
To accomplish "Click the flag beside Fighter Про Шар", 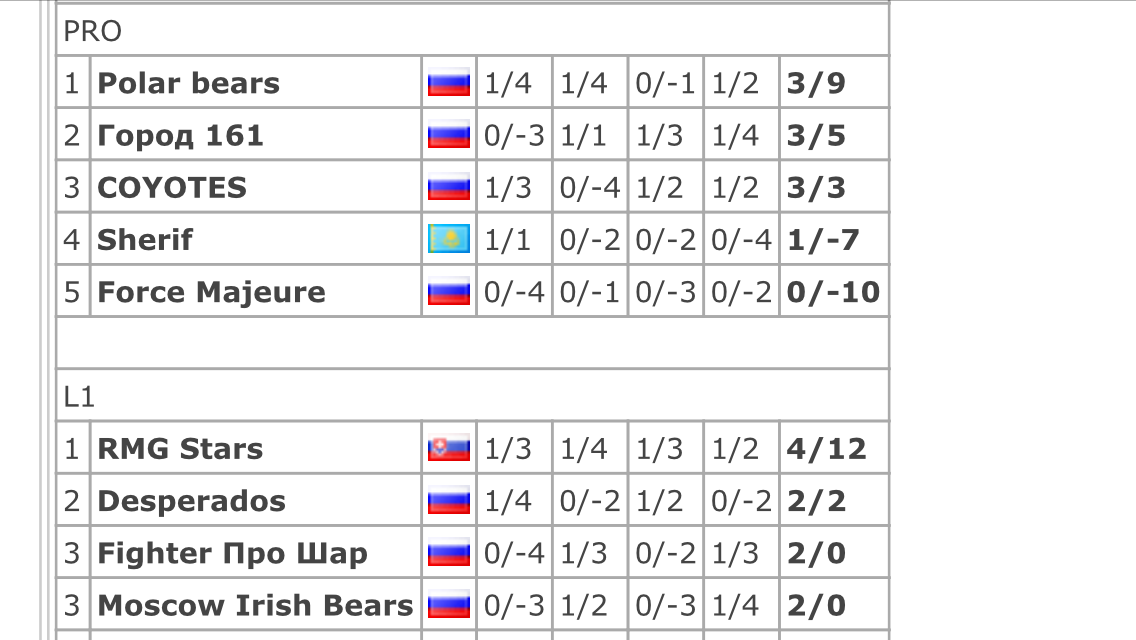I will click(448, 552).
